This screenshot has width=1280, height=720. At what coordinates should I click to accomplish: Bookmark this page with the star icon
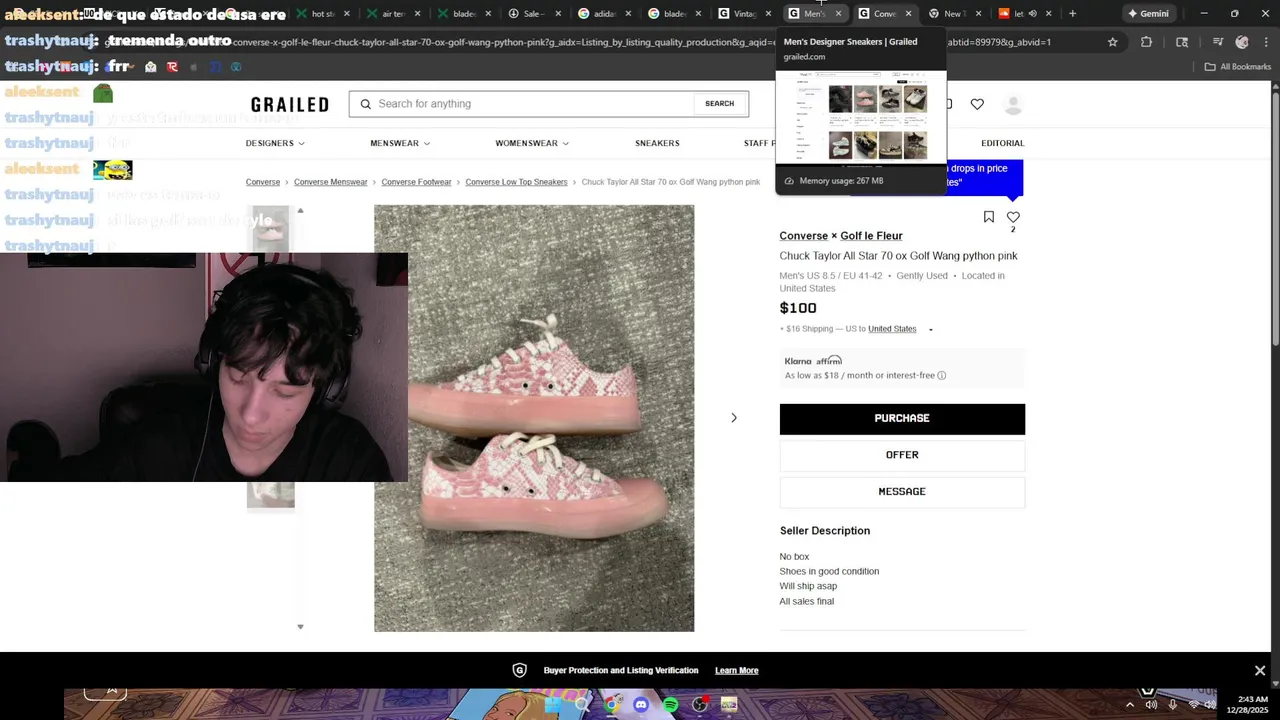(1112, 42)
